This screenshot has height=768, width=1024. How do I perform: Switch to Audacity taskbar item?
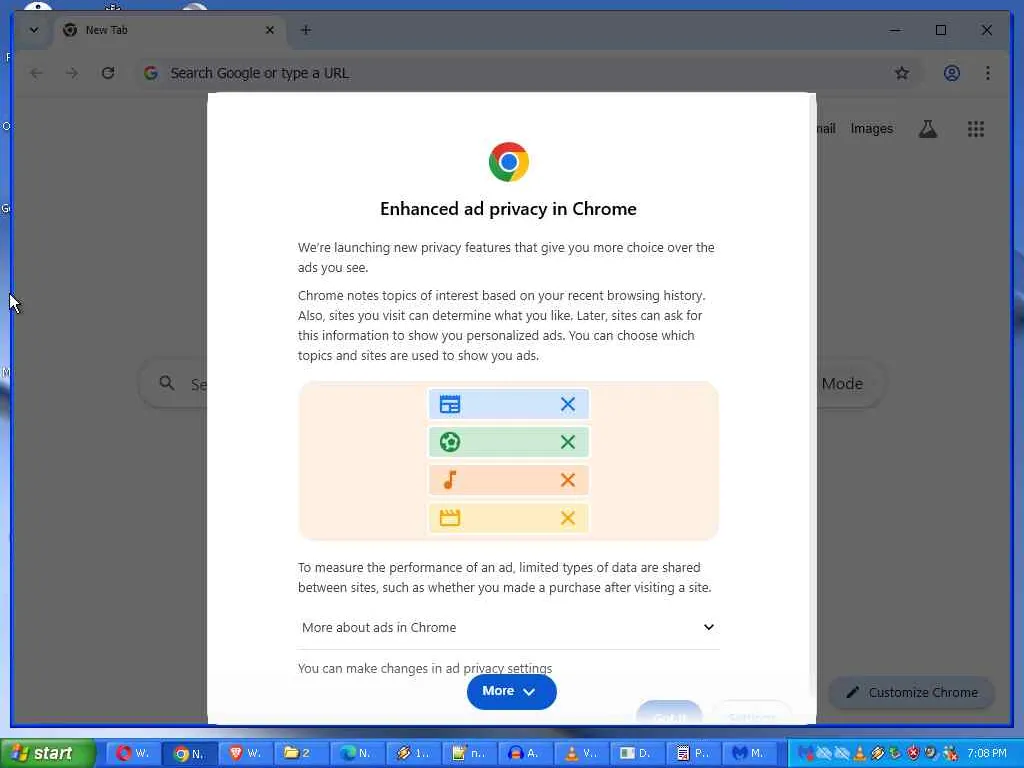pyautogui.click(x=525, y=753)
